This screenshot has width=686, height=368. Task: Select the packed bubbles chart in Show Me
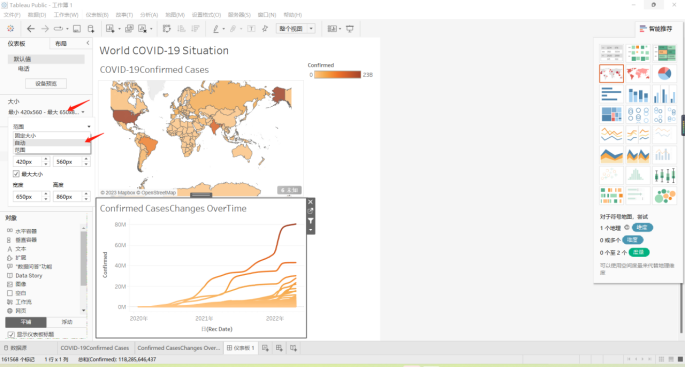664,196
